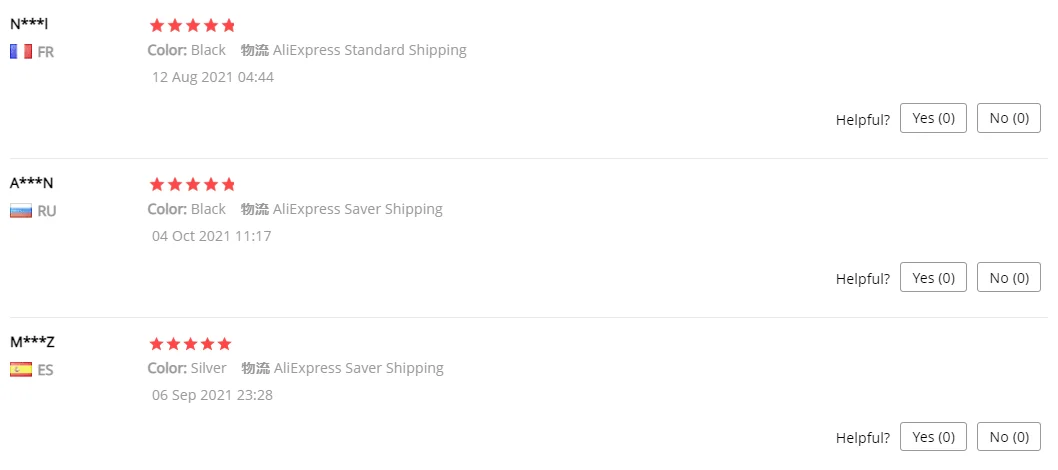Click the star rating on M***Z's review
Viewport: 1058px width, 470px height.
190,344
